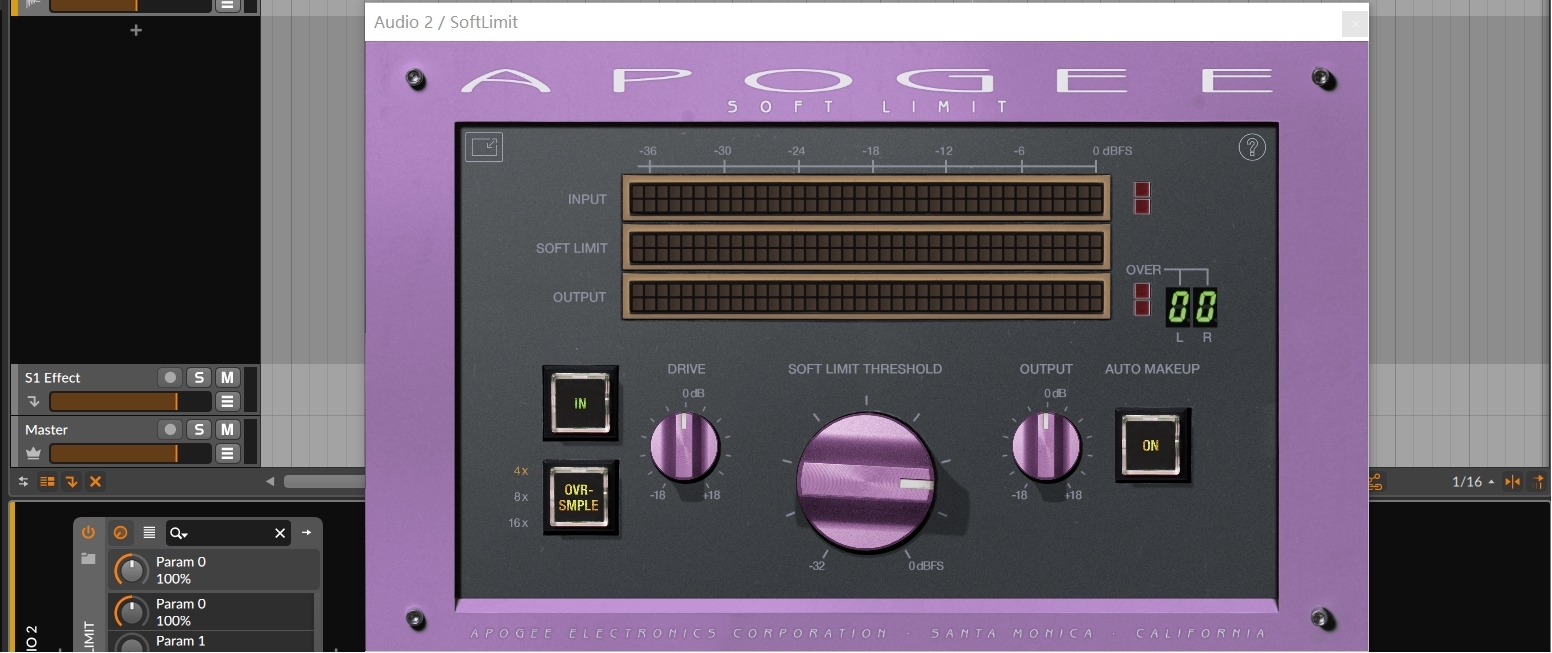Close the Audio 2 / SoftLimit window
Screen dimensions: 1552x653
[1355, 23]
